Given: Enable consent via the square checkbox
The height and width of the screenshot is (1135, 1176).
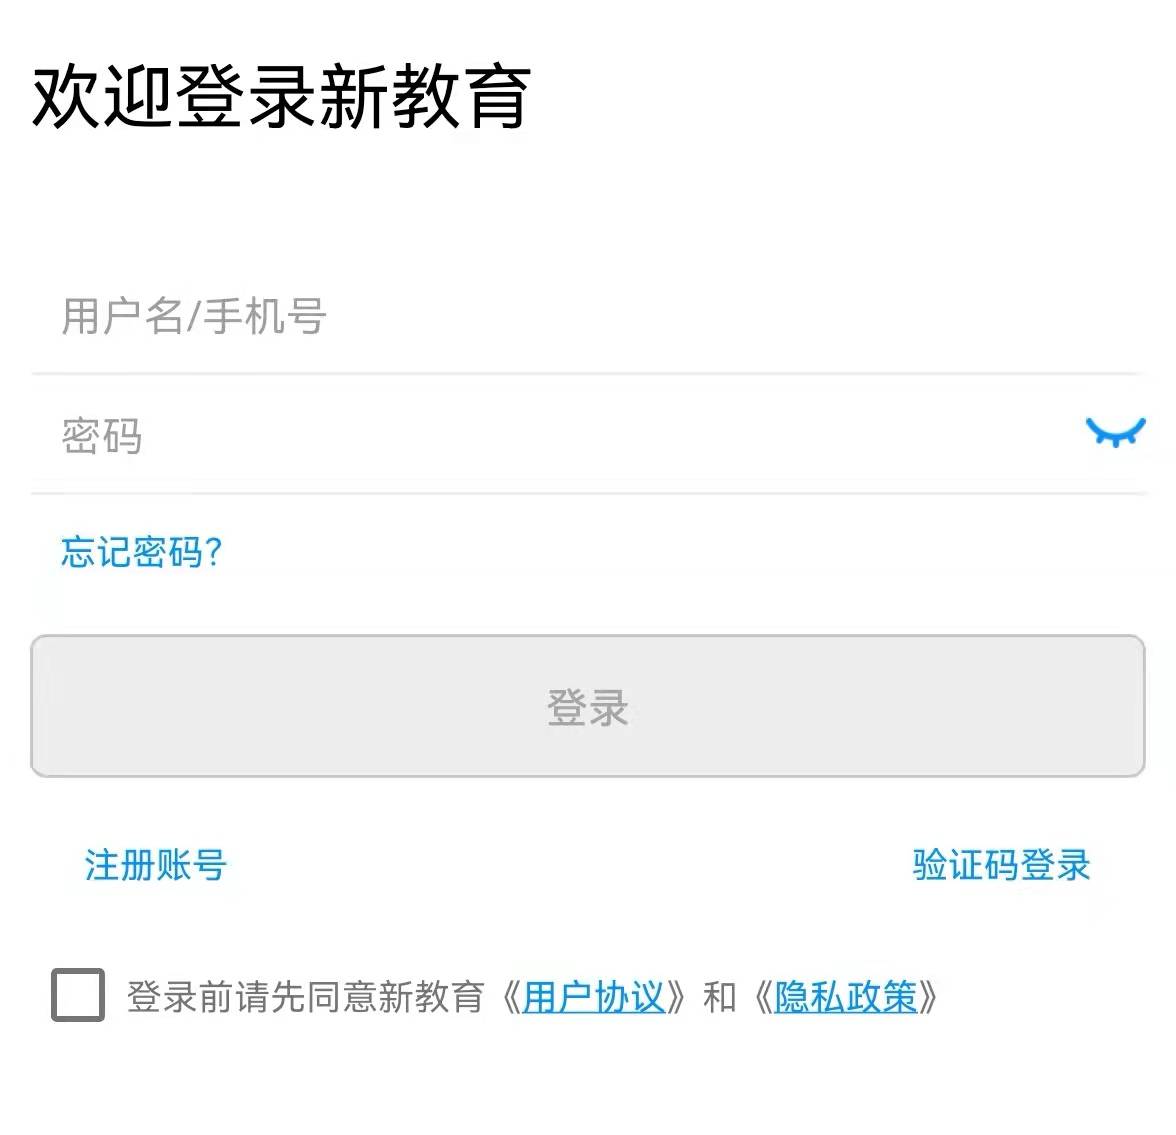Looking at the screenshot, I should (78, 995).
